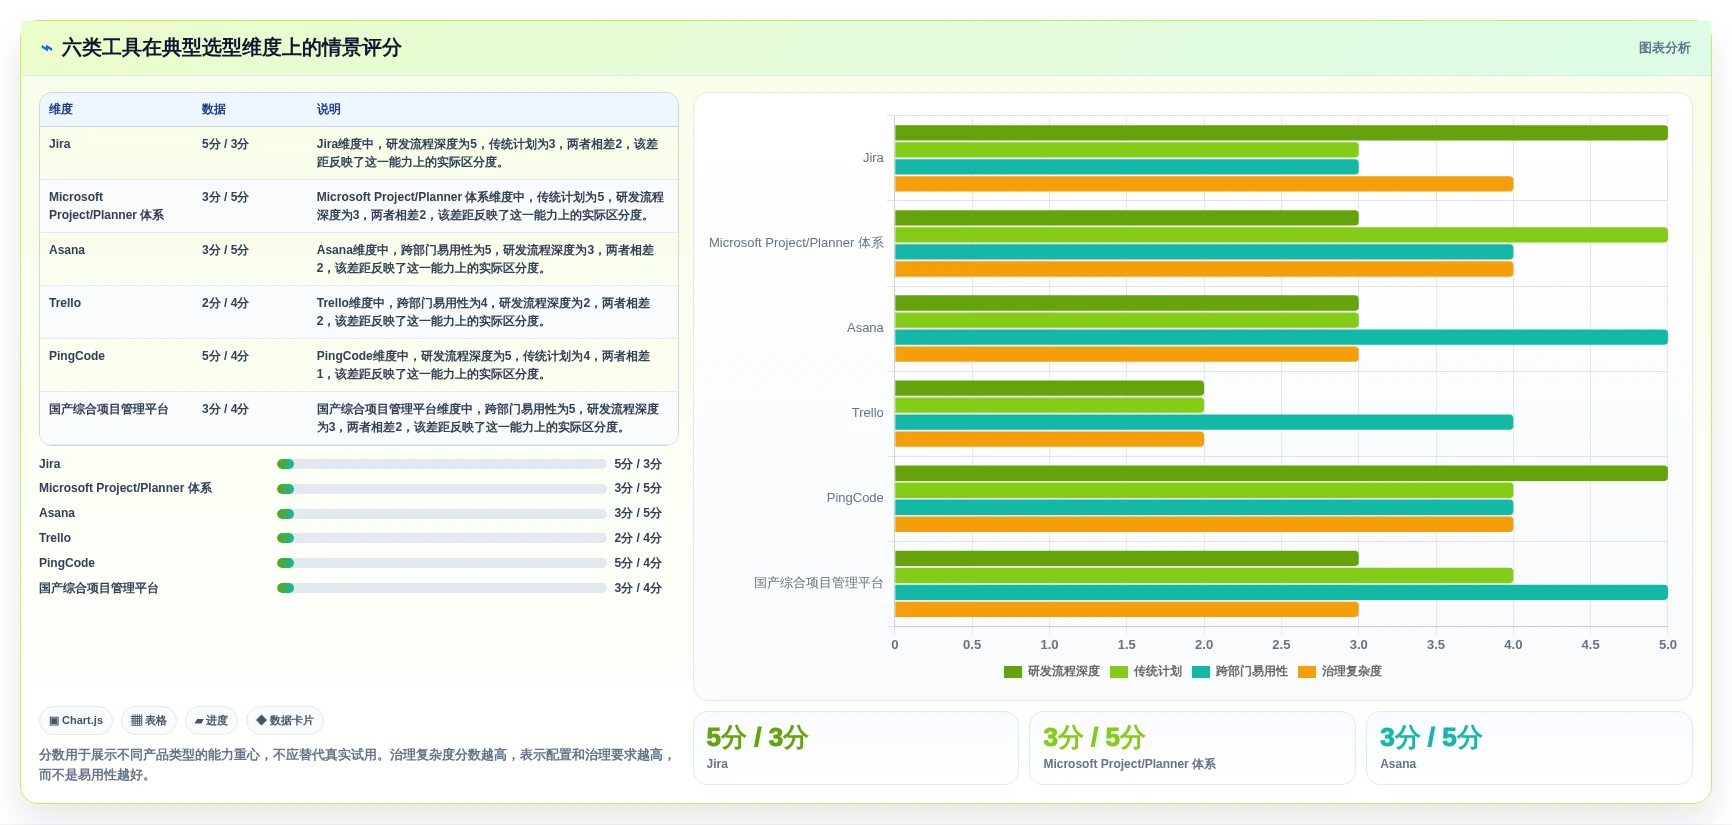Click the 5分 / 4分 value in PingCode table row
This screenshot has height=825, width=1732.
(225, 356)
